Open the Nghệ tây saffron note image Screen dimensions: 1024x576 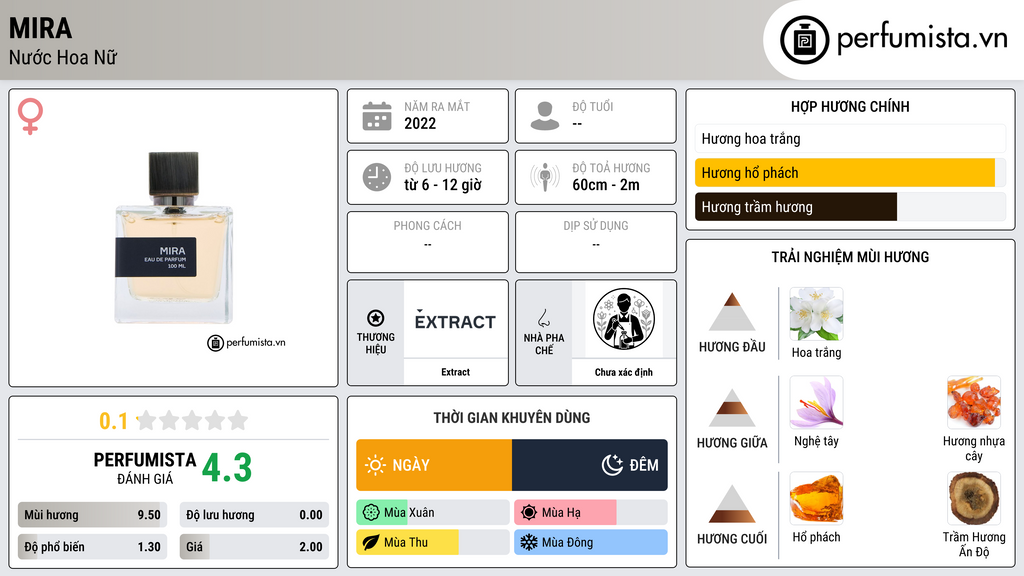click(x=816, y=402)
